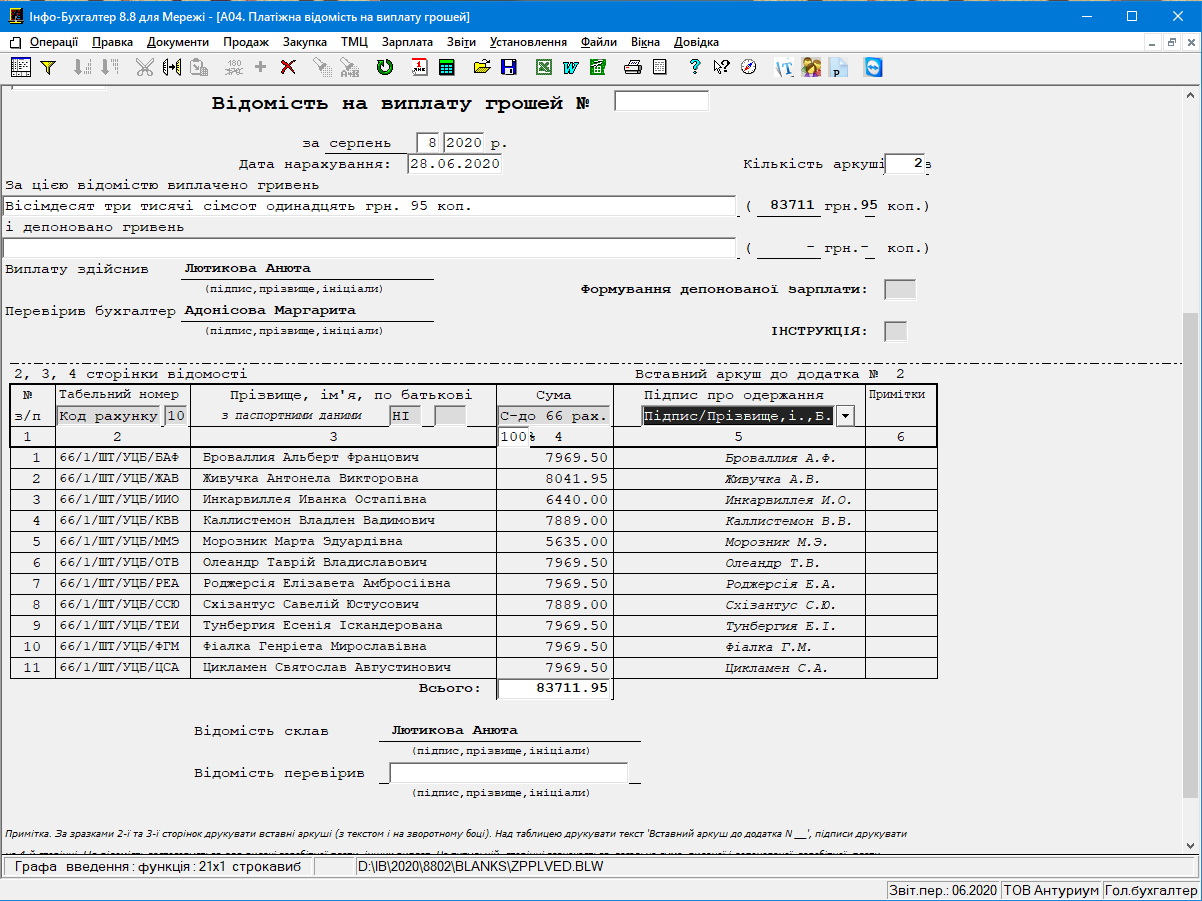Screen dimensions: 1202x901
Task: Click the total value 83711.95
Action: click(x=555, y=689)
